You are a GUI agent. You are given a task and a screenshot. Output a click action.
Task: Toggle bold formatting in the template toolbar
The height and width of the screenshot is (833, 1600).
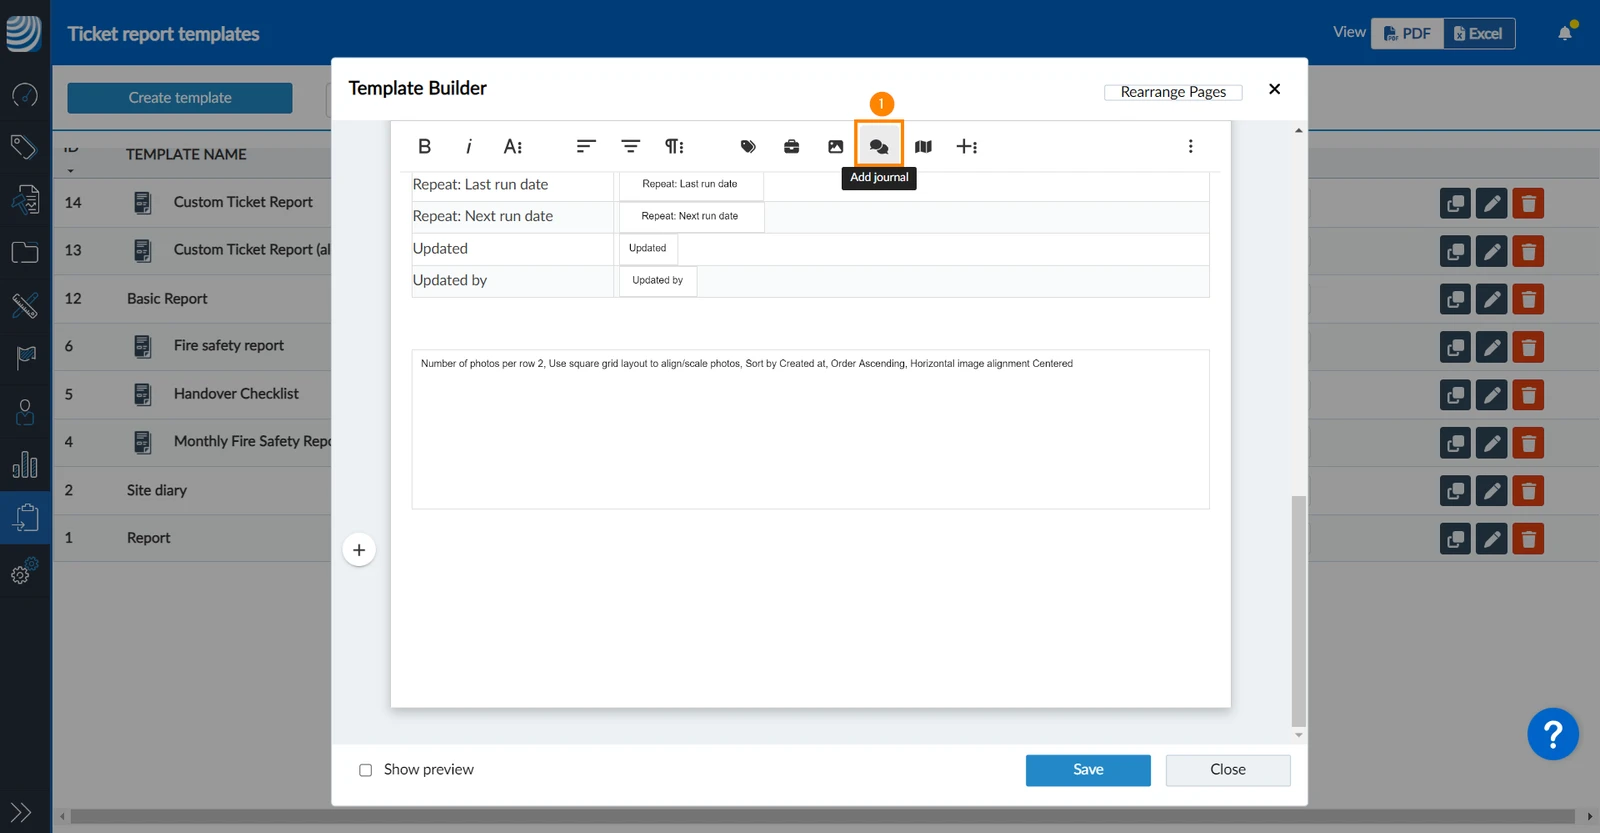(424, 146)
